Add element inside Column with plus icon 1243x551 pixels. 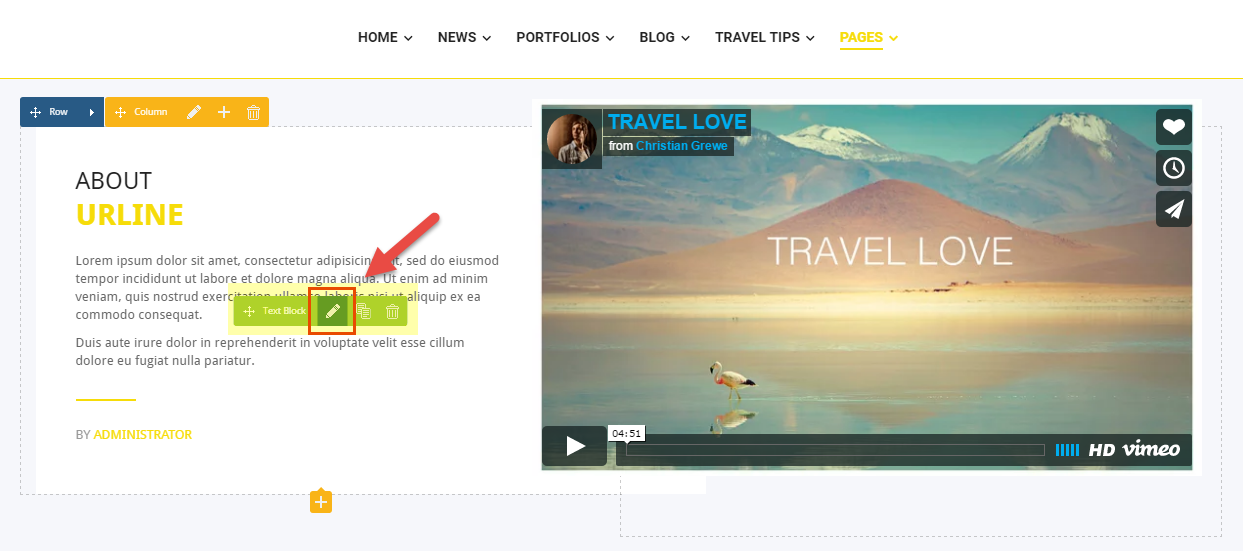click(224, 112)
